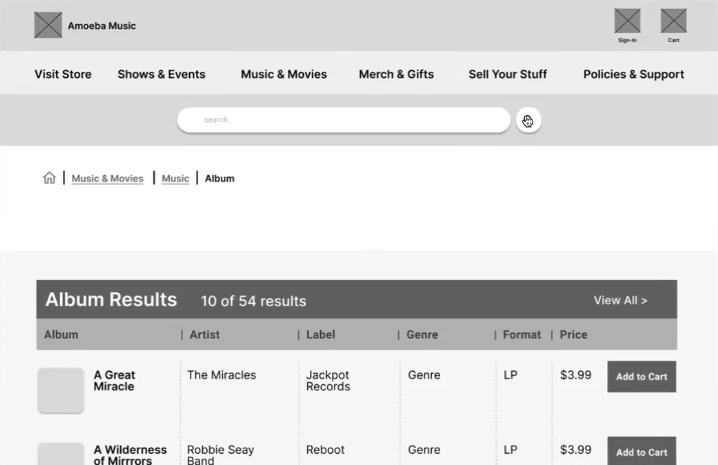Click A Wilderness of Mirrrors title

pyautogui.click(x=130, y=455)
